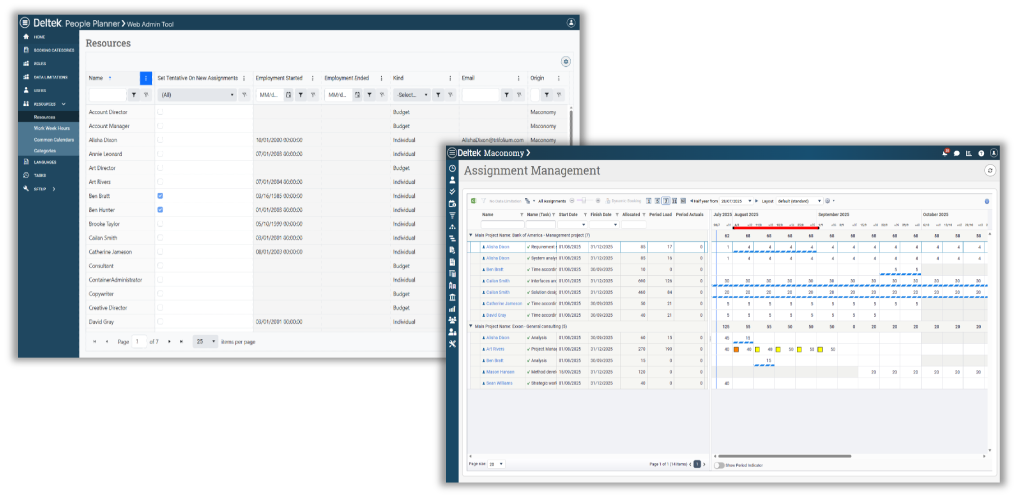Click the Home icon in People Planner sidebar
This screenshot has height=500, width=1017.
point(26,37)
